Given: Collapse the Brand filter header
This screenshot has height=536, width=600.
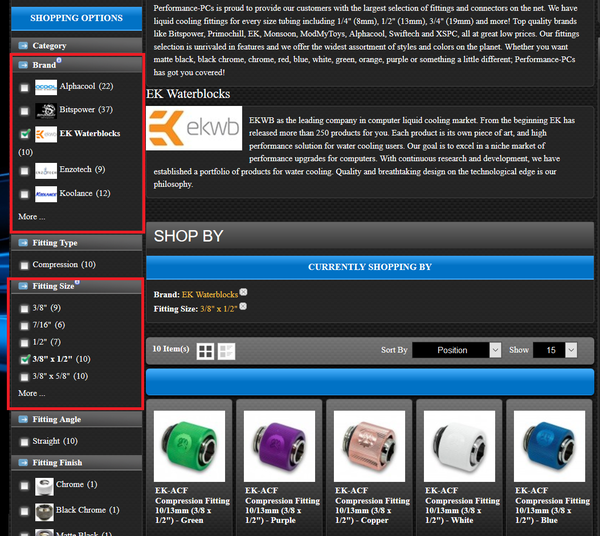Looking at the screenshot, I should coord(77,65).
